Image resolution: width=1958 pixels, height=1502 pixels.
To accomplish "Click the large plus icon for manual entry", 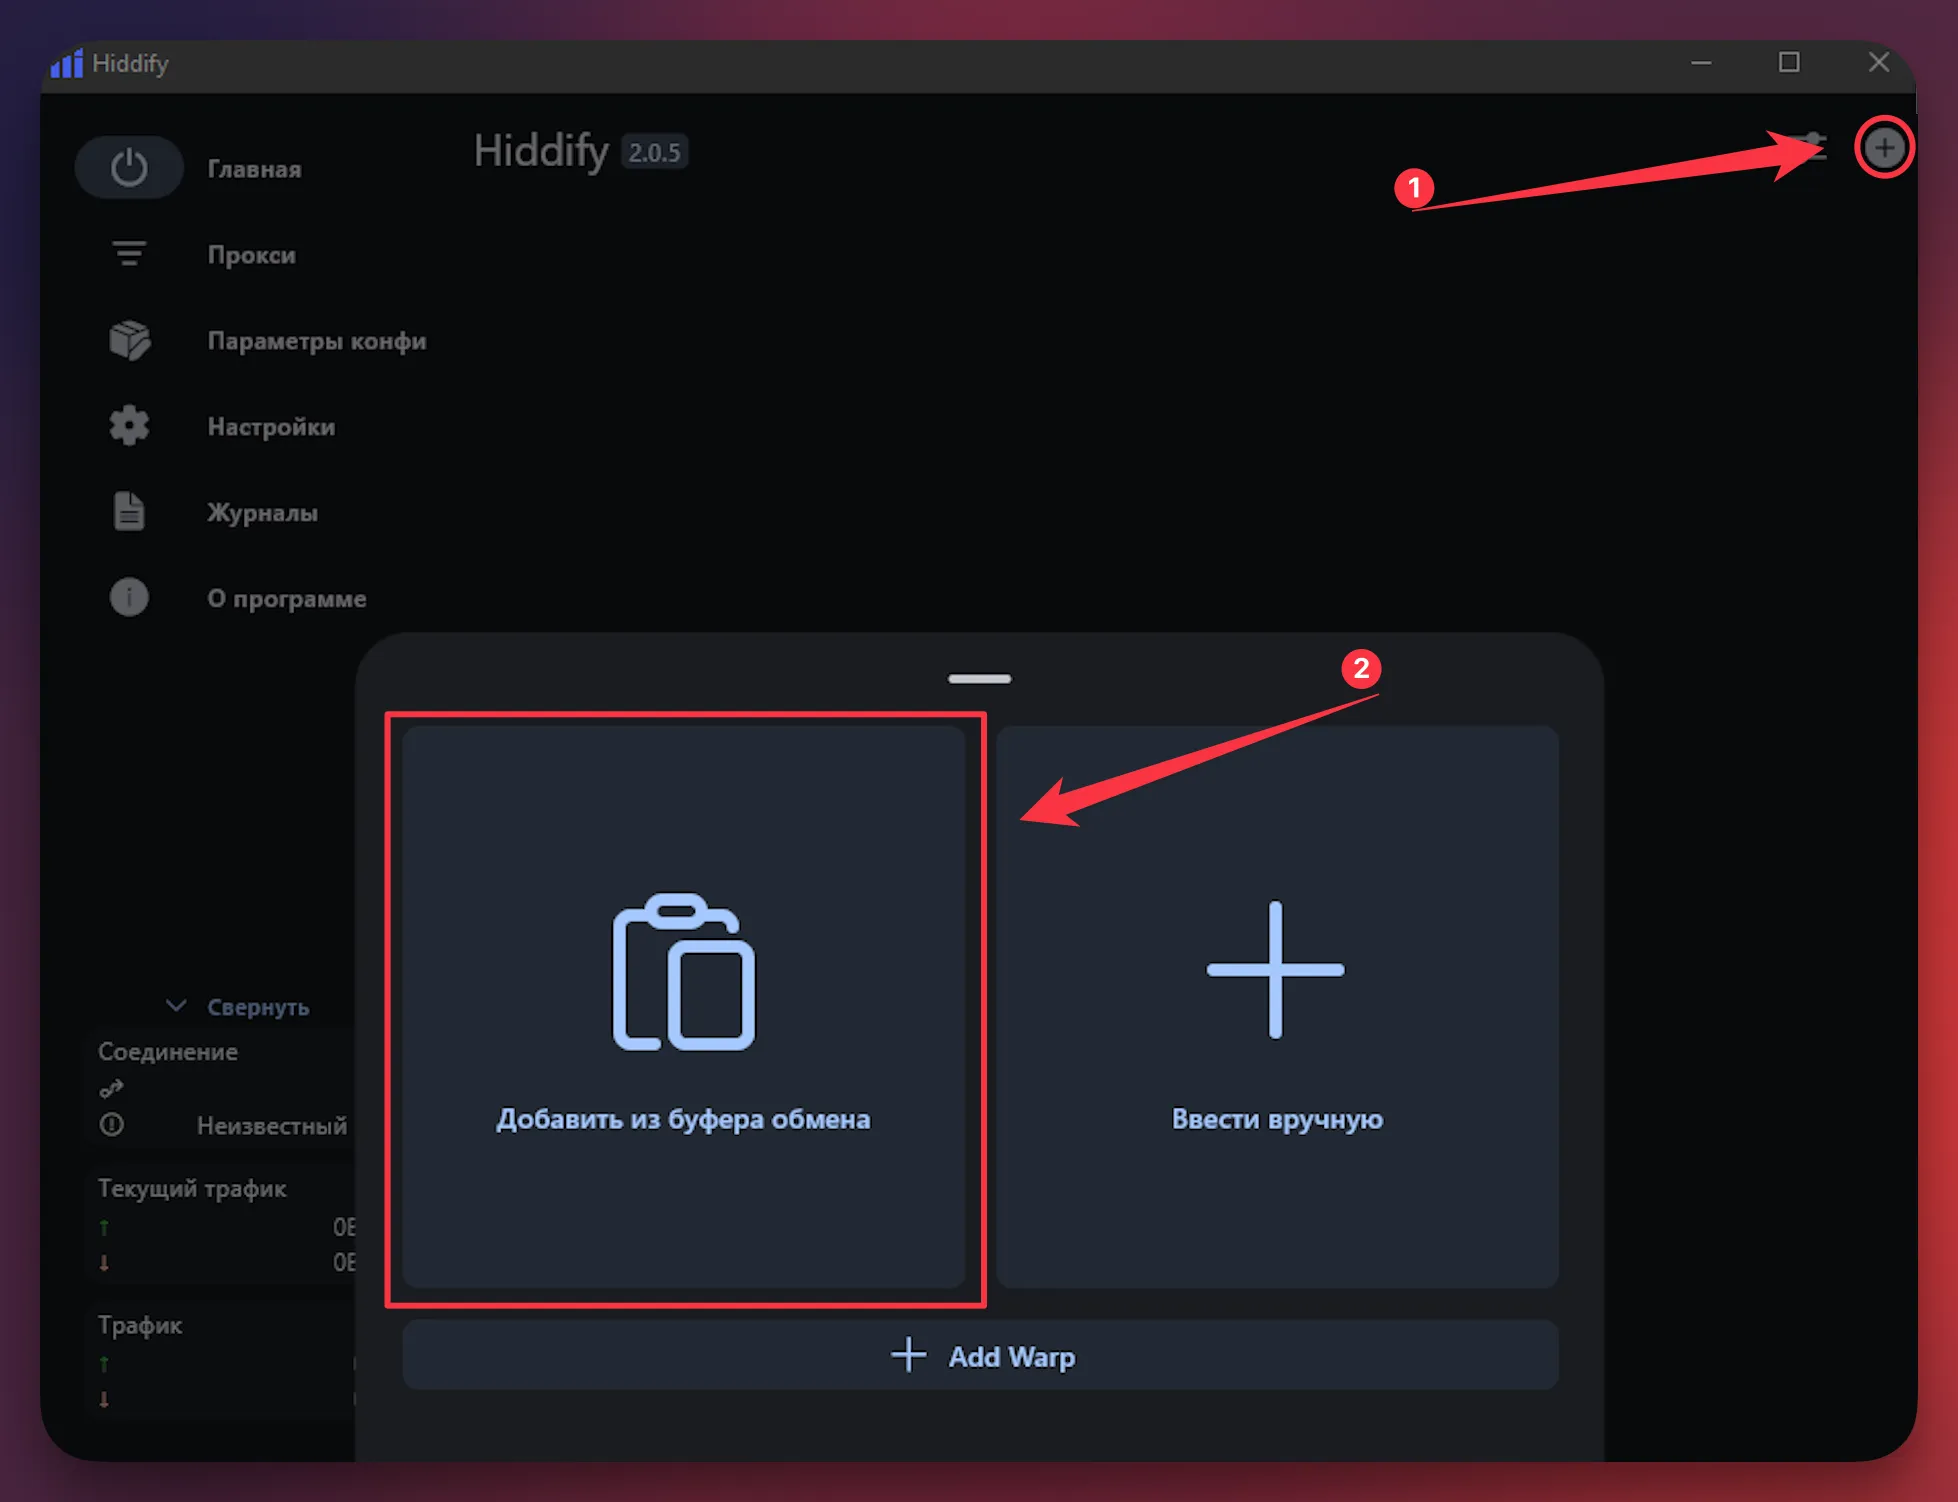I will coord(1275,969).
